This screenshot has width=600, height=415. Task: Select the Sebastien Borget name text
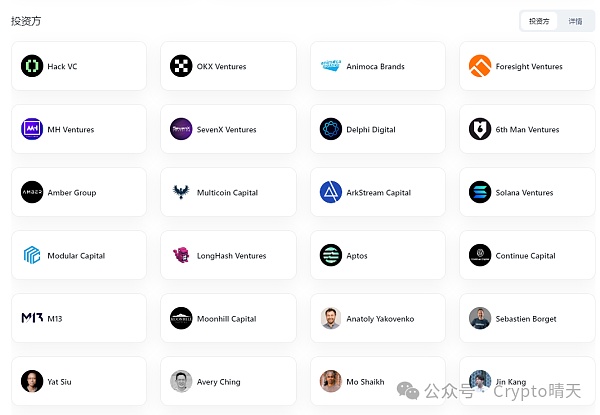pos(526,319)
